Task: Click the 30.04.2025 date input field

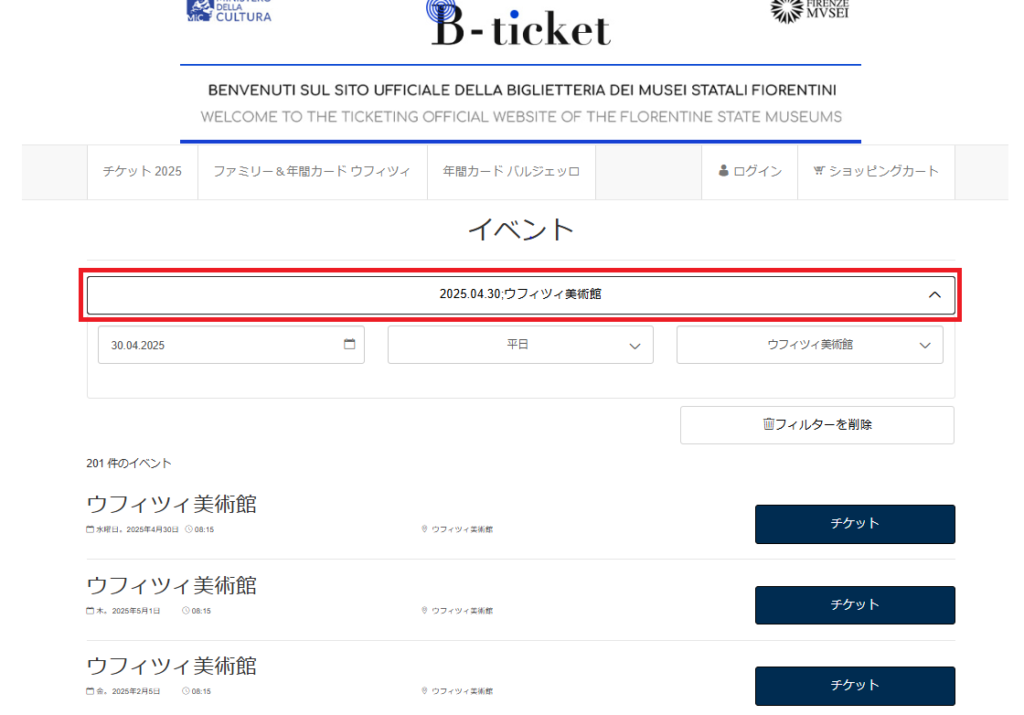Action: point(231,345)
